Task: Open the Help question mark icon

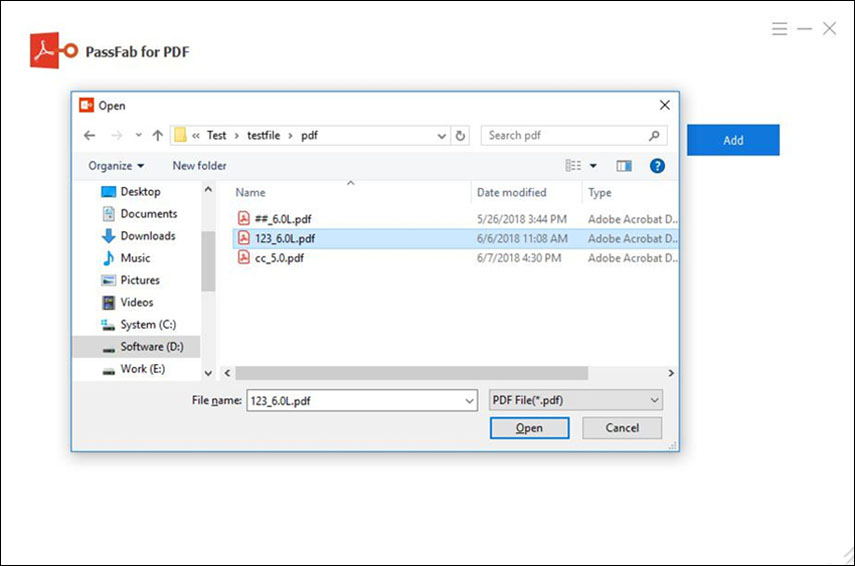Action: point(657,165)
